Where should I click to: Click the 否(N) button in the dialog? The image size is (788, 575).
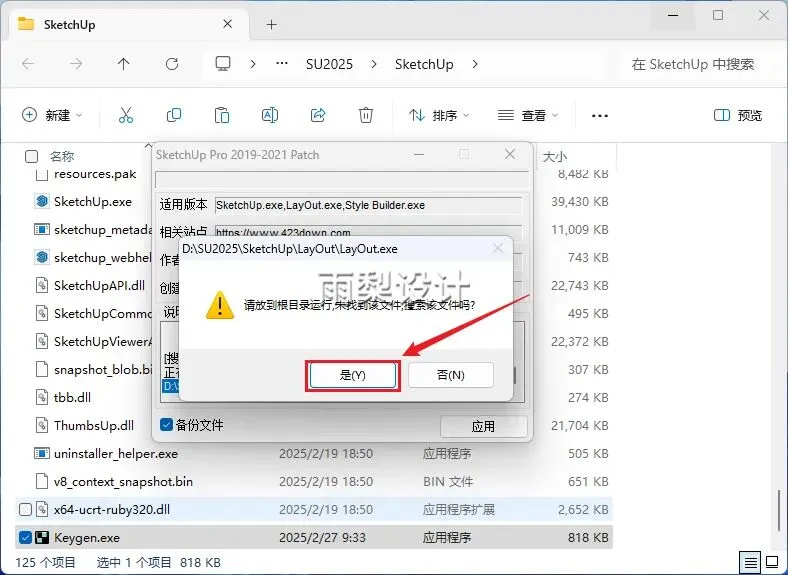(451, 375)
